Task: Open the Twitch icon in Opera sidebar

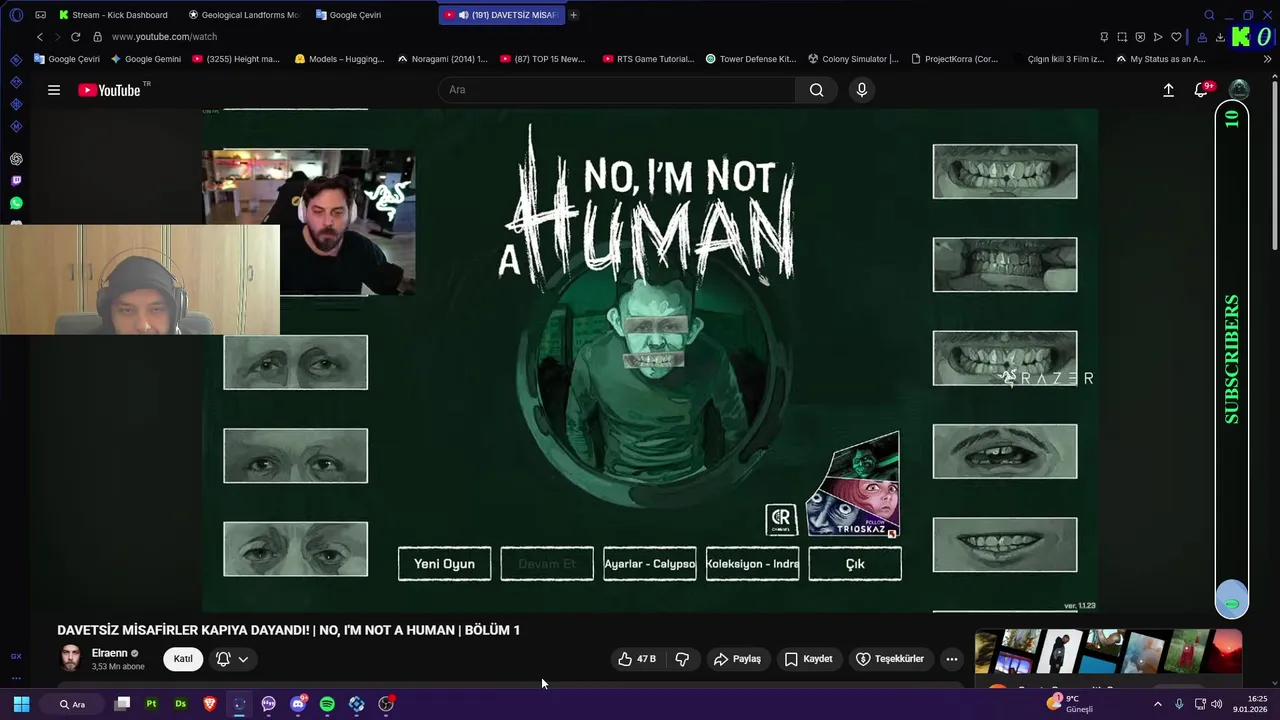Action: 16,181
